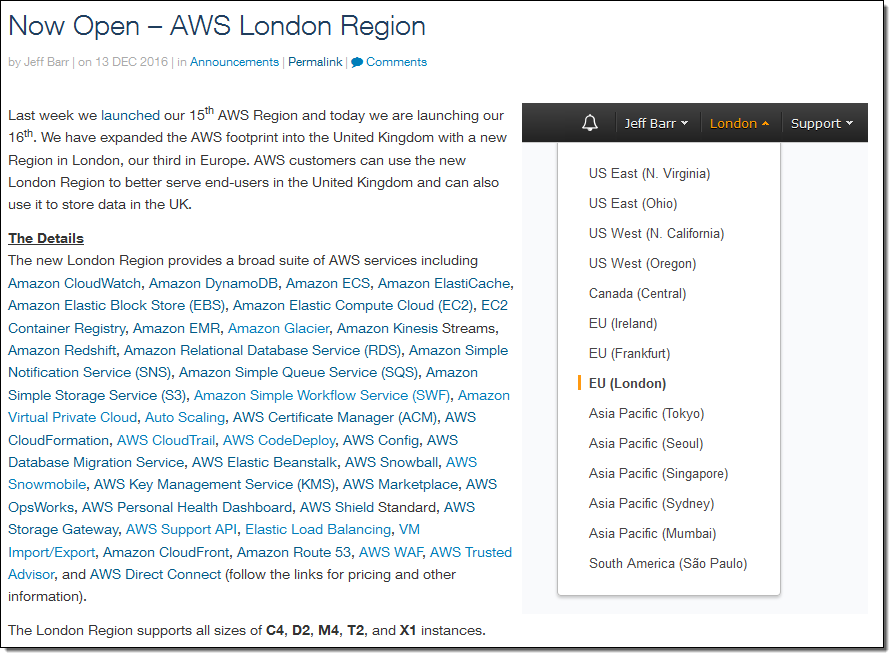Image resolution: width=894 pixels, height=658 pixels.
Task: Click 'The Details' heading
Action: click(x=46, y=238)
